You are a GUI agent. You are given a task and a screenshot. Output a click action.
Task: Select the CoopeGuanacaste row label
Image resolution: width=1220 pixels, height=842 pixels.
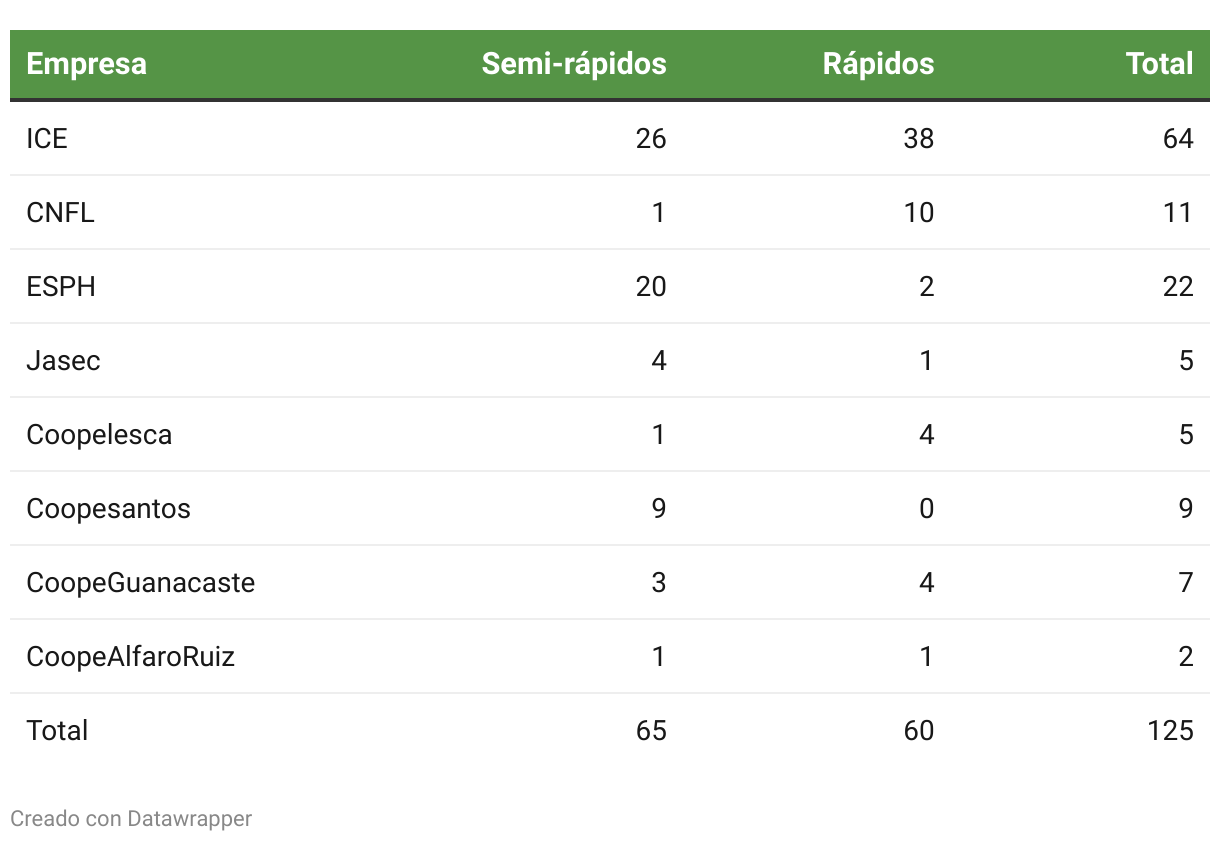140,583
